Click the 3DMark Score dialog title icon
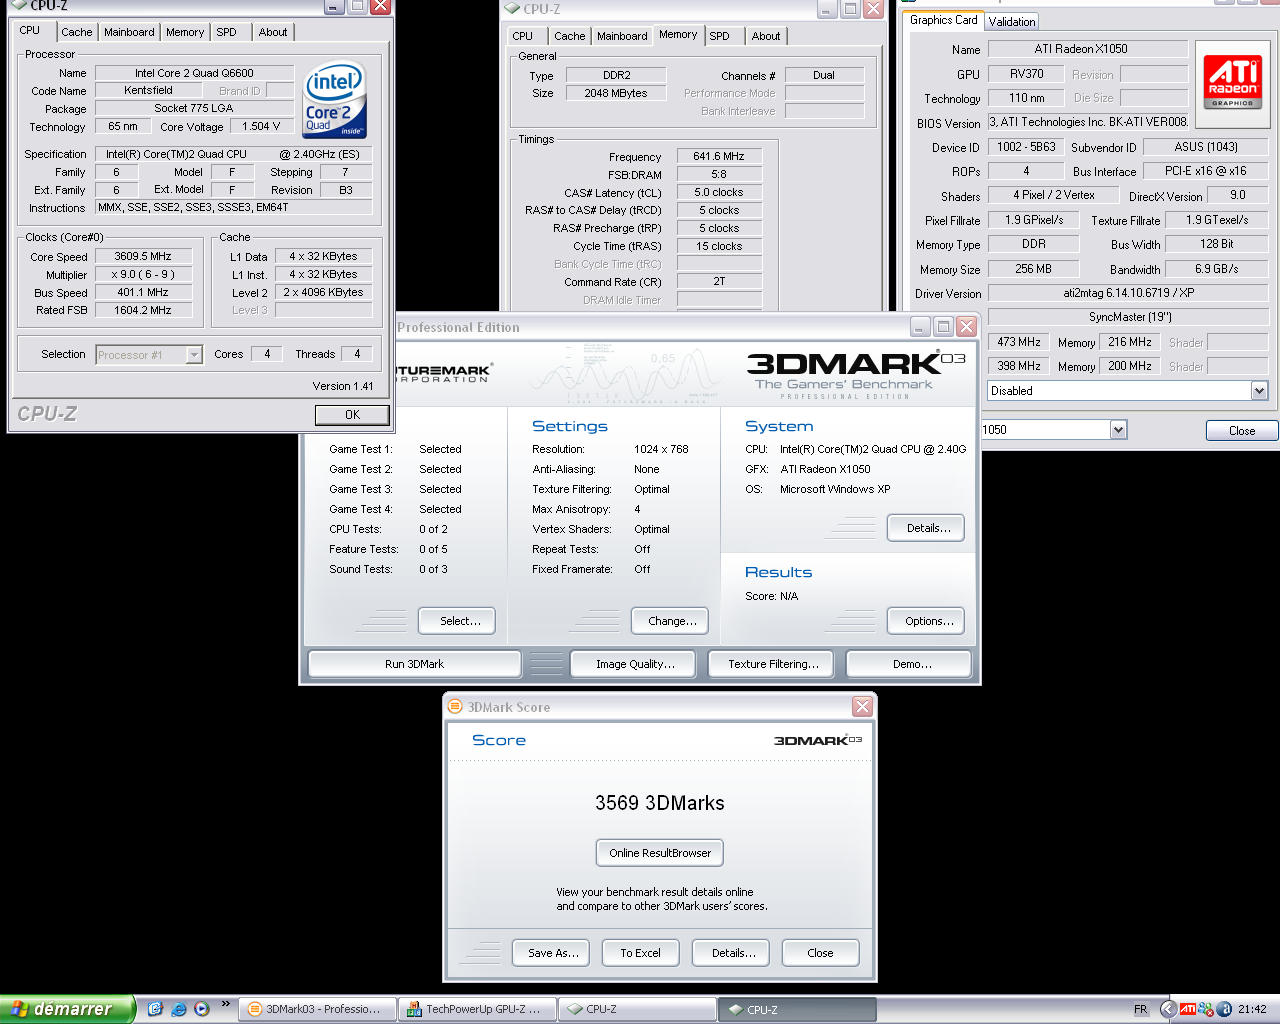This screenshot has width=1280, height=1024. click(455, 706)
